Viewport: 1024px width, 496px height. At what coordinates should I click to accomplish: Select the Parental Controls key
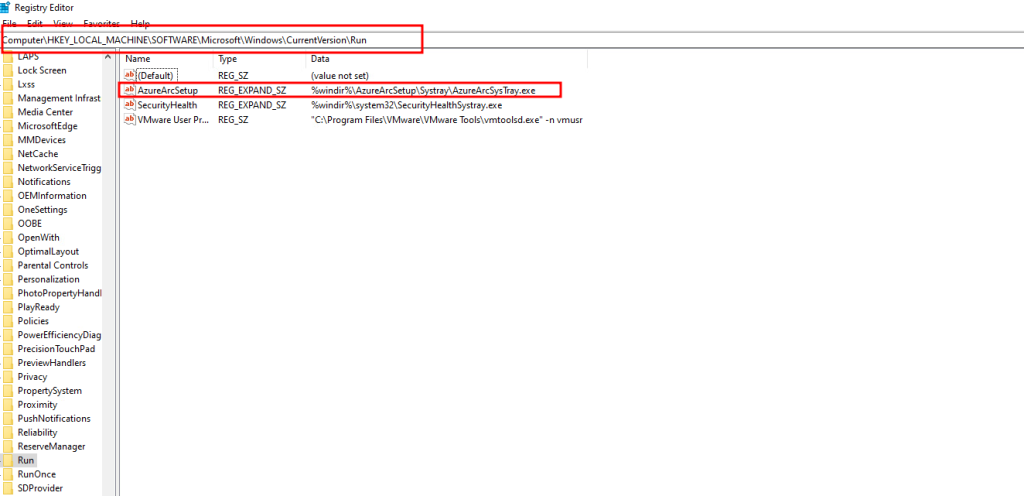pos(52,265)
